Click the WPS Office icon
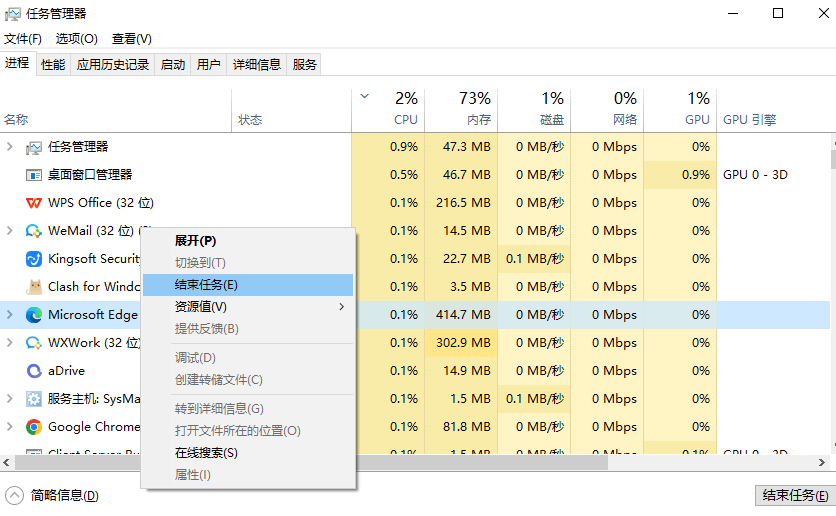 coord(34,203)
